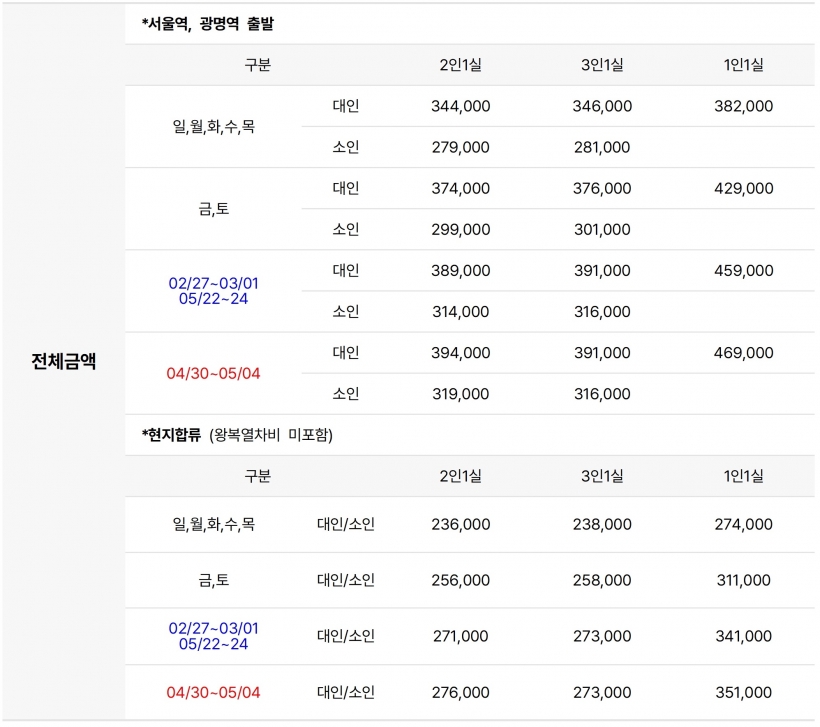Screen dimensions: 820x727
Task: Click the 389,000 adult price
Action: pos(460,270)
